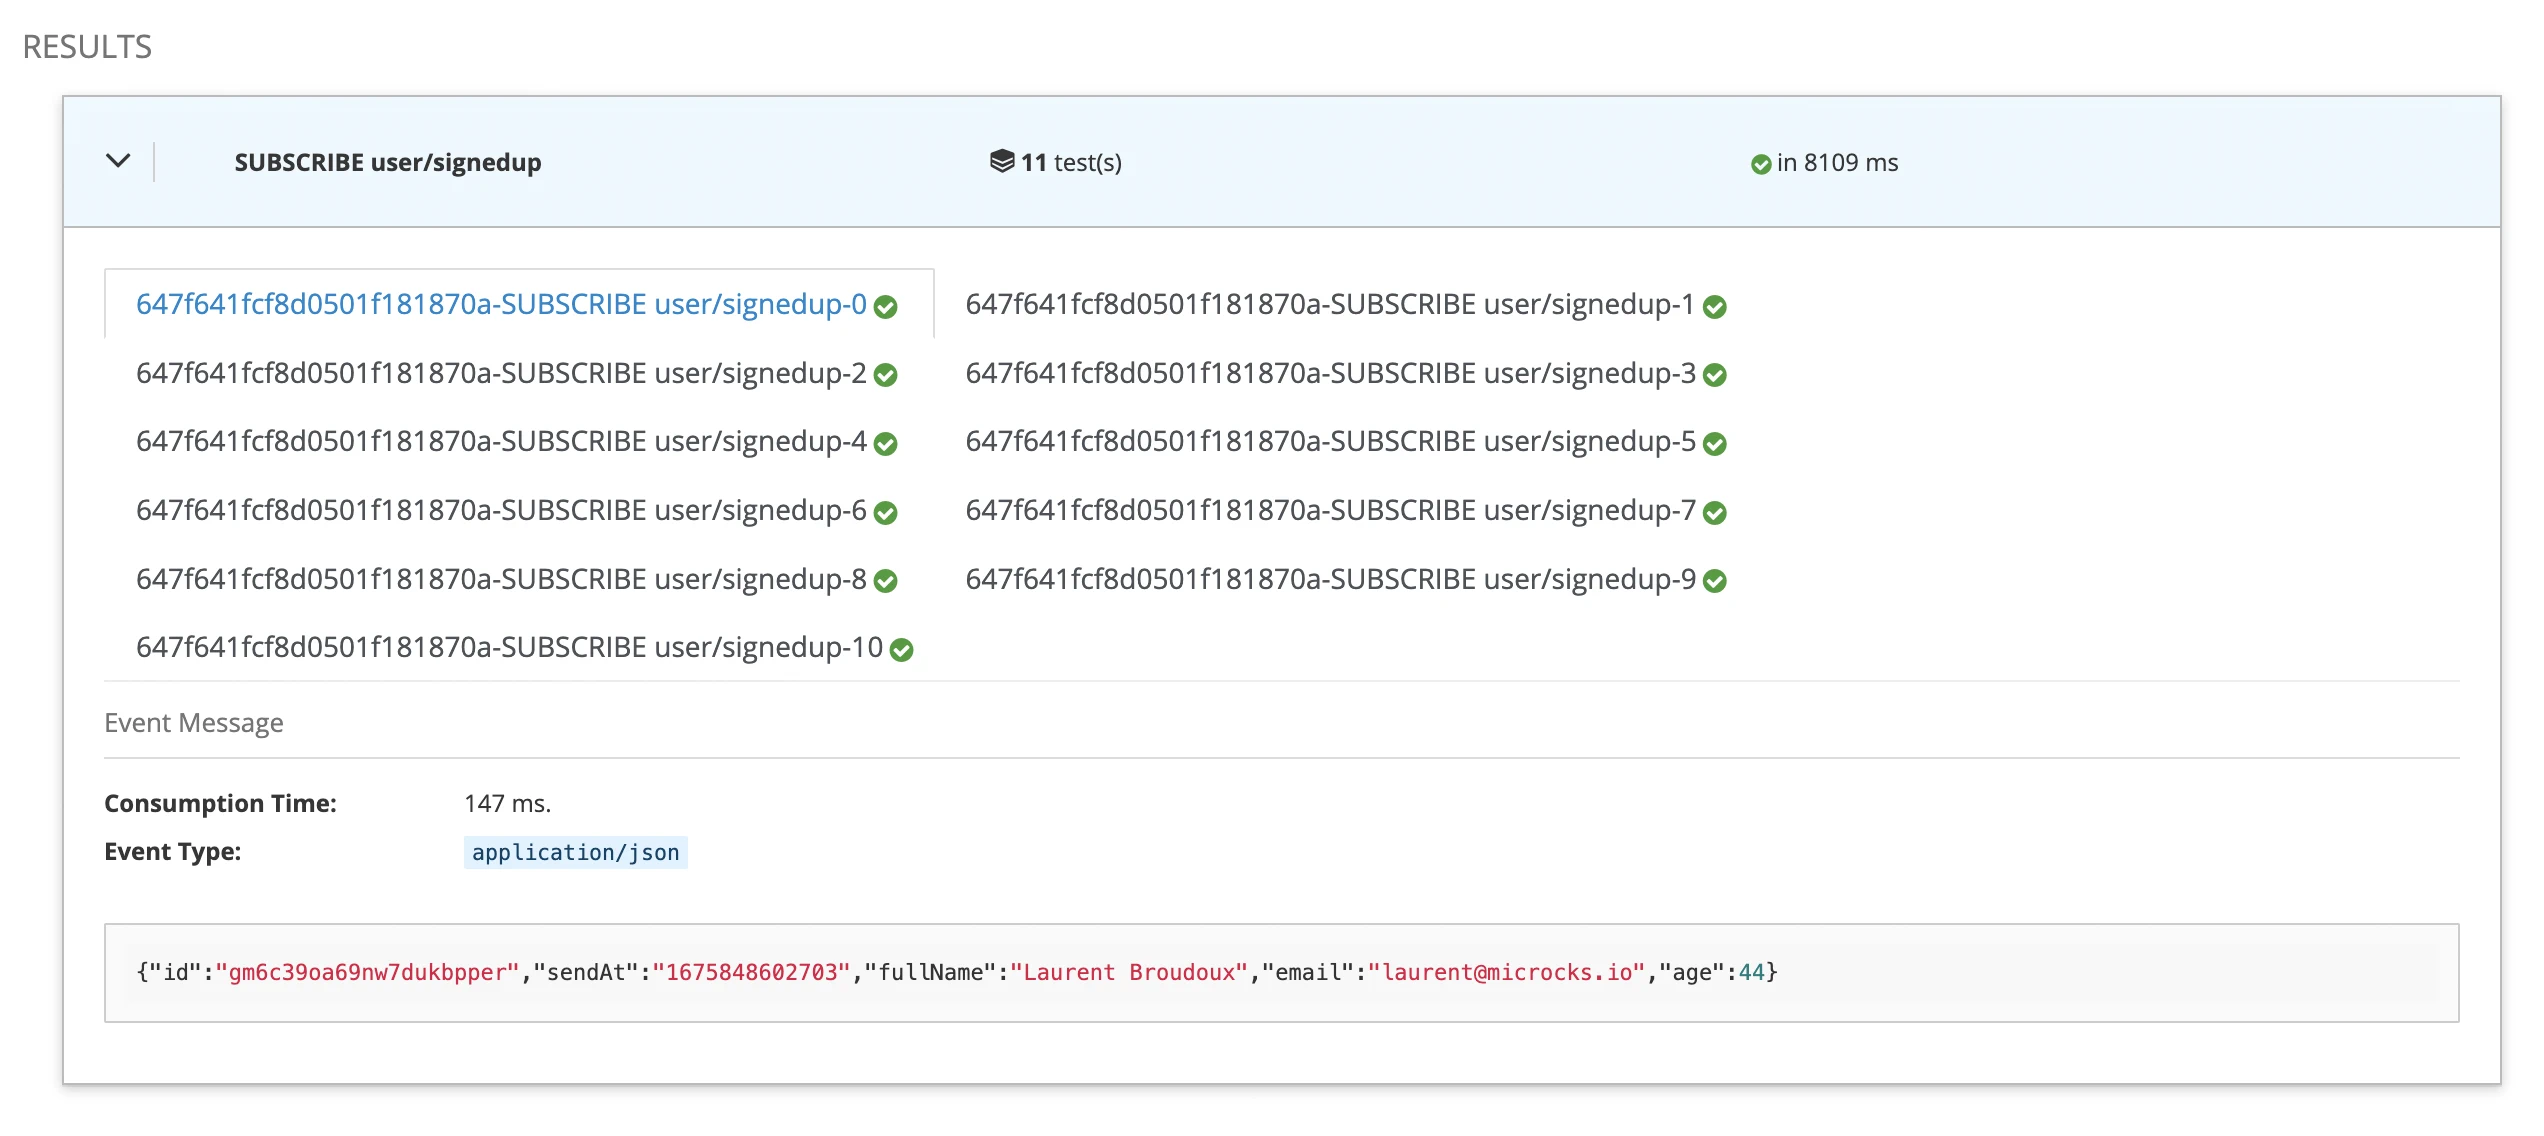Click green check icon next to signedup-6

(x=885, y=513)
